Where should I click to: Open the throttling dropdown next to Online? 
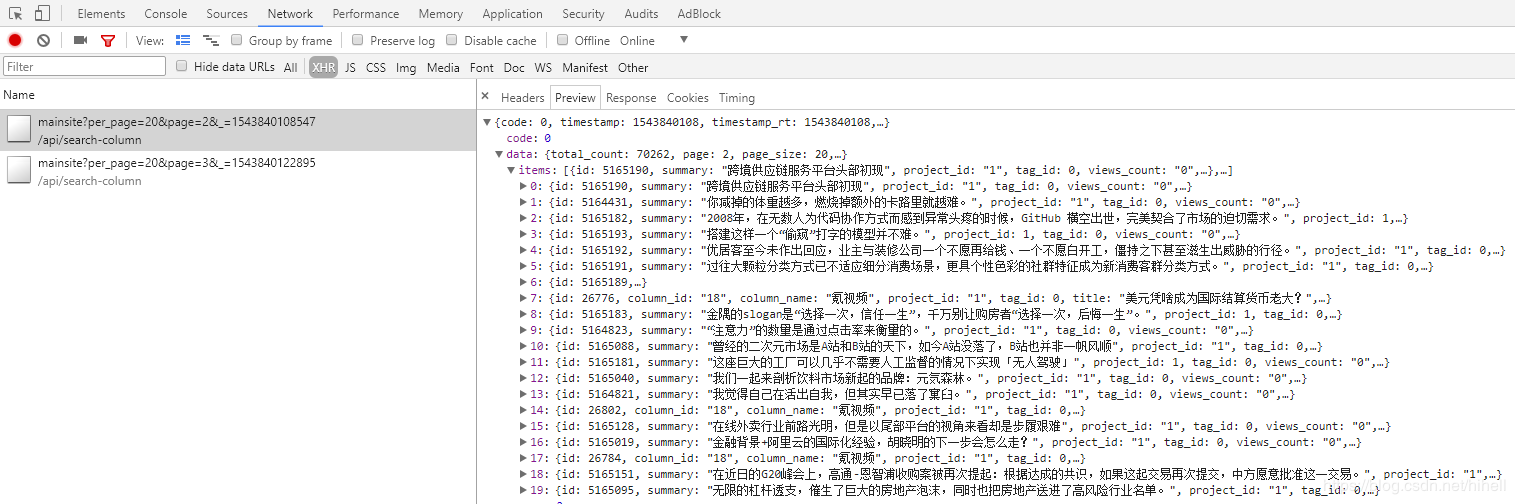[x=684, y=40]
